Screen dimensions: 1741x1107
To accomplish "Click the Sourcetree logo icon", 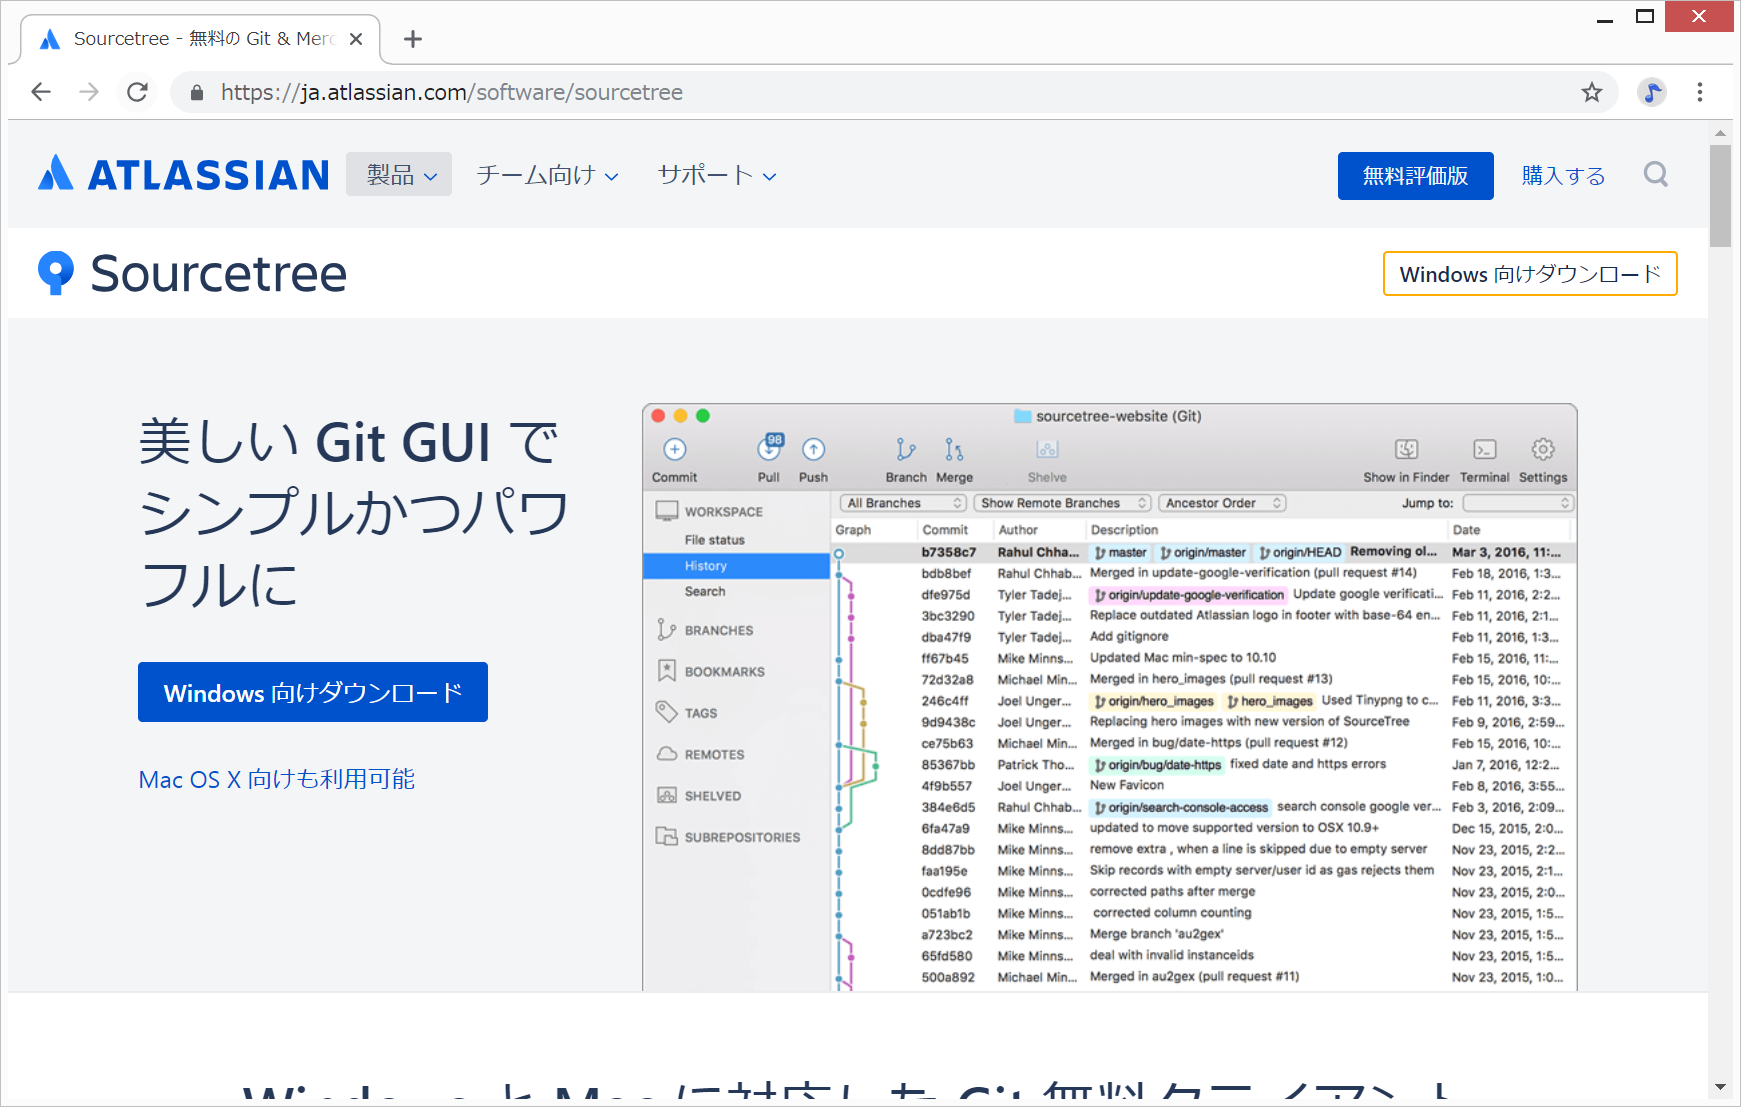I will [55, 273].
